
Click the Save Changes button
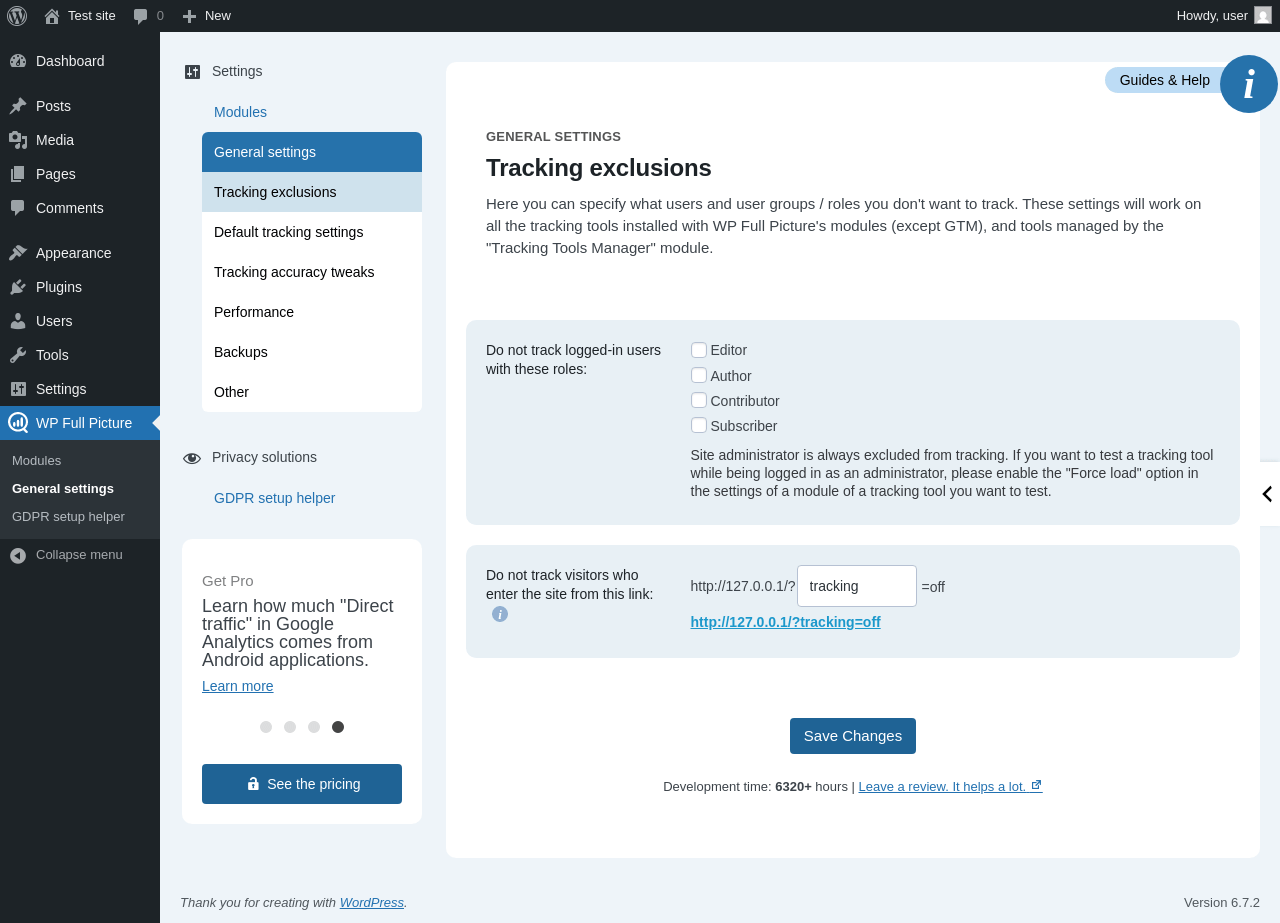point(853,736)
